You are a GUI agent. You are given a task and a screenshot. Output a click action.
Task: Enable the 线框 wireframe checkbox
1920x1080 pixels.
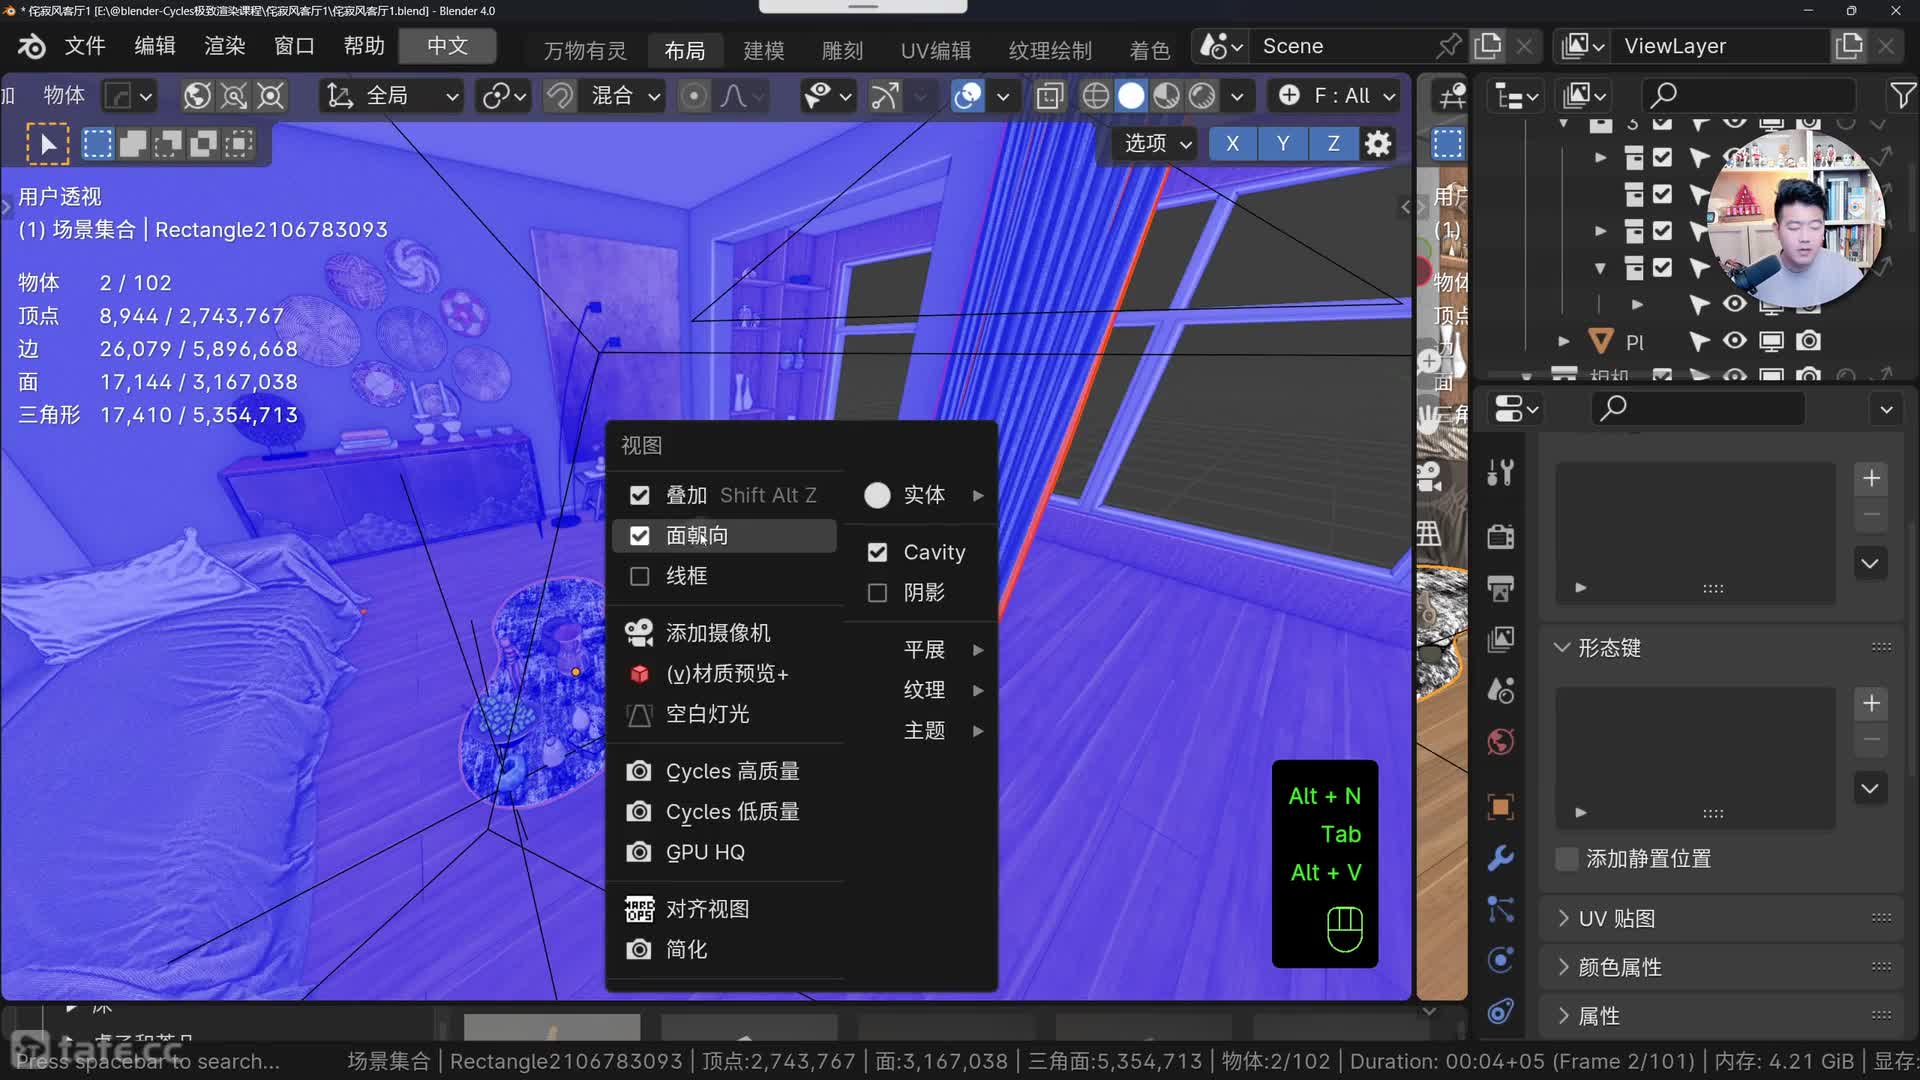tap(640, 576)
